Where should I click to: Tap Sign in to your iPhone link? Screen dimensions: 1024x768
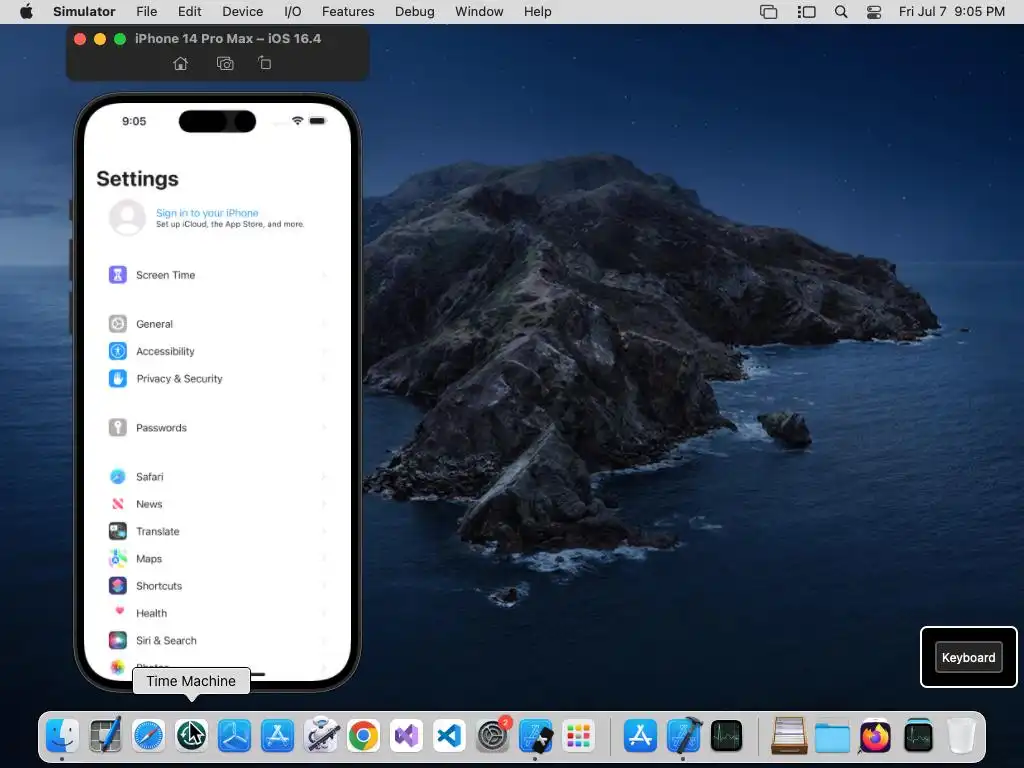click(x=207, y=213)
